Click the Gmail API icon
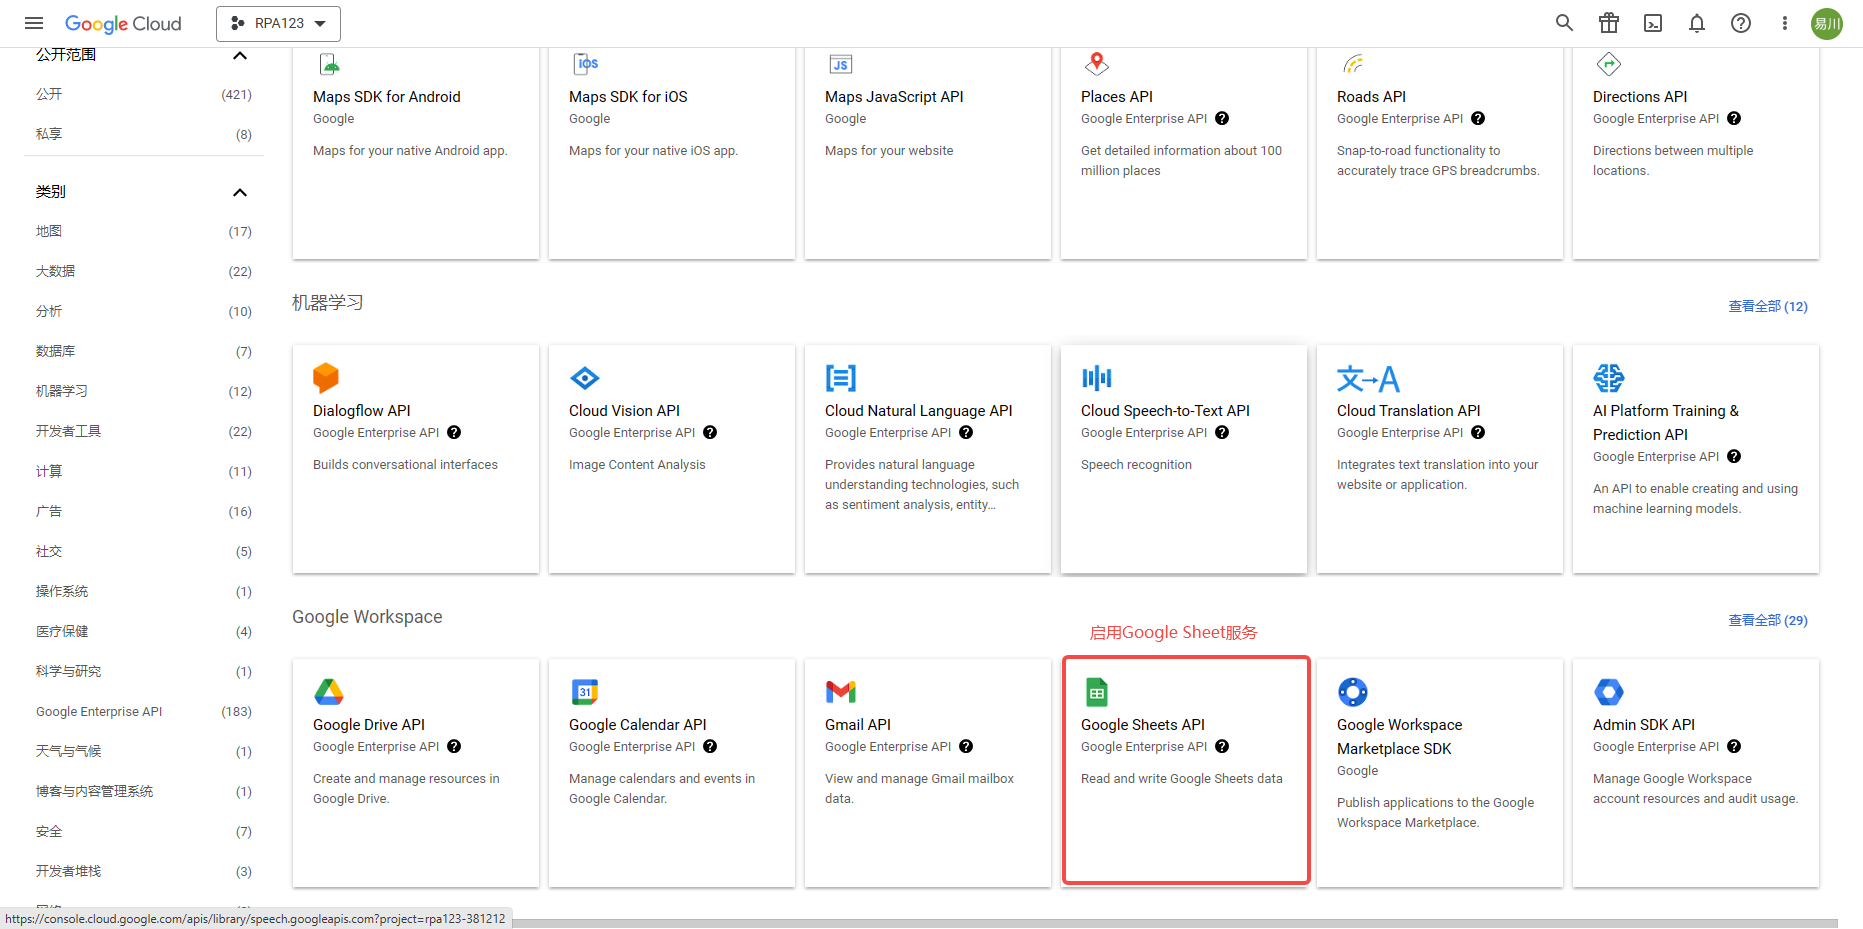Screen dimensions: 1863x929 (x=841, y=691)
